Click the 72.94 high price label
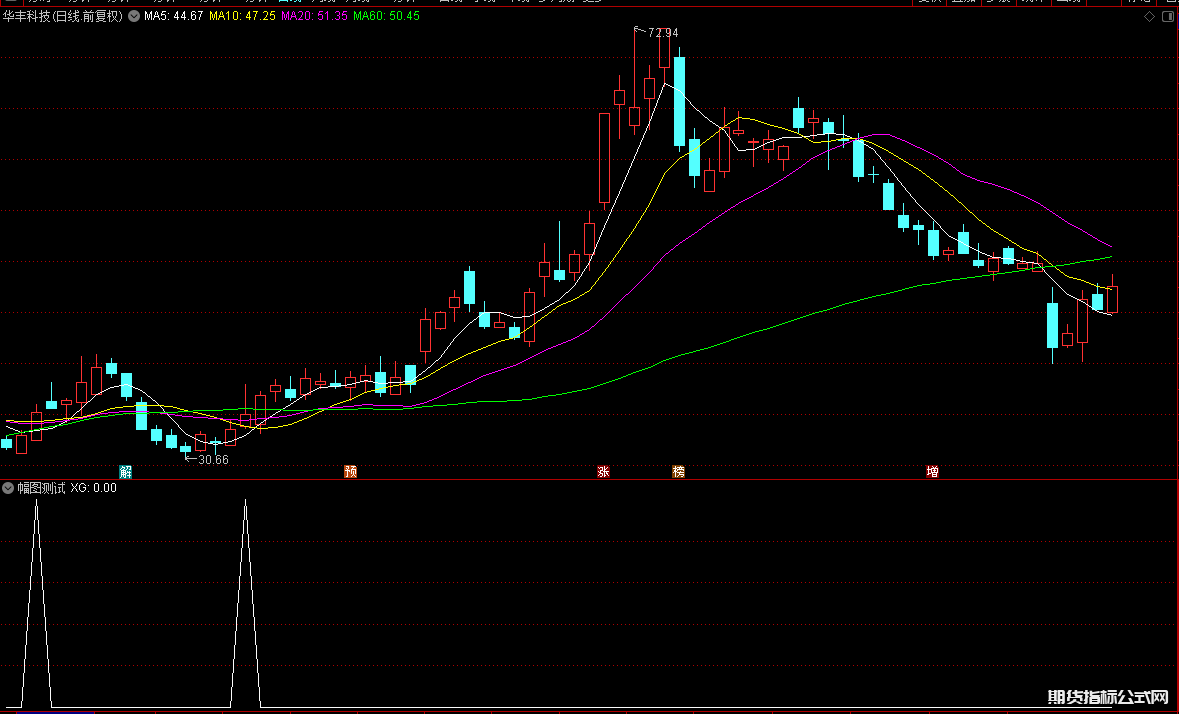Screen dimensions: 1179x714 662,33
